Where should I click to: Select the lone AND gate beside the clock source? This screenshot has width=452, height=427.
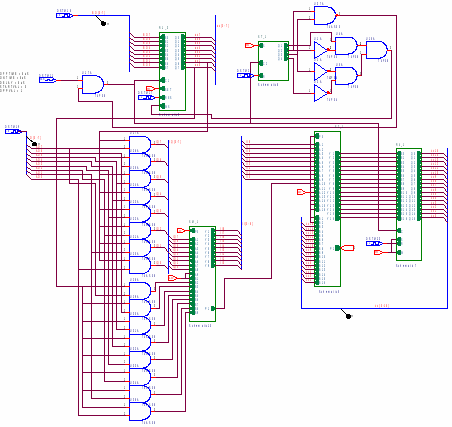pyautogui.click(x=93, y=84)
